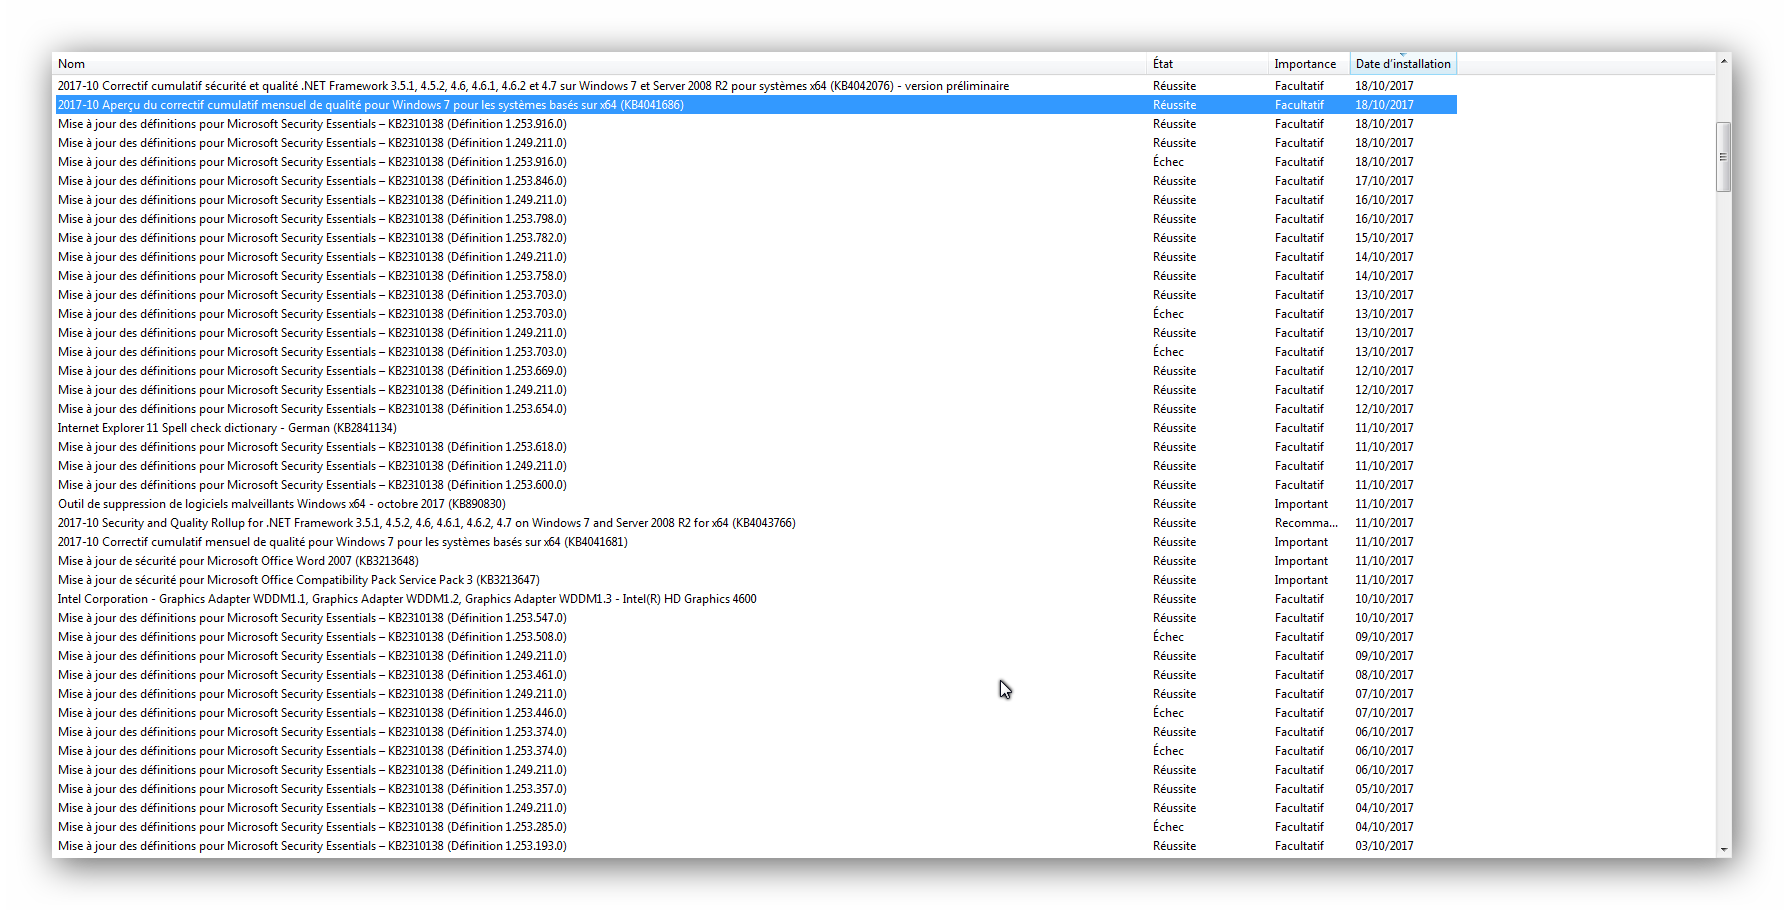Click the vertical scrollbar thumb
This screenshot has height=910, width=1784.
(1723, 156)
